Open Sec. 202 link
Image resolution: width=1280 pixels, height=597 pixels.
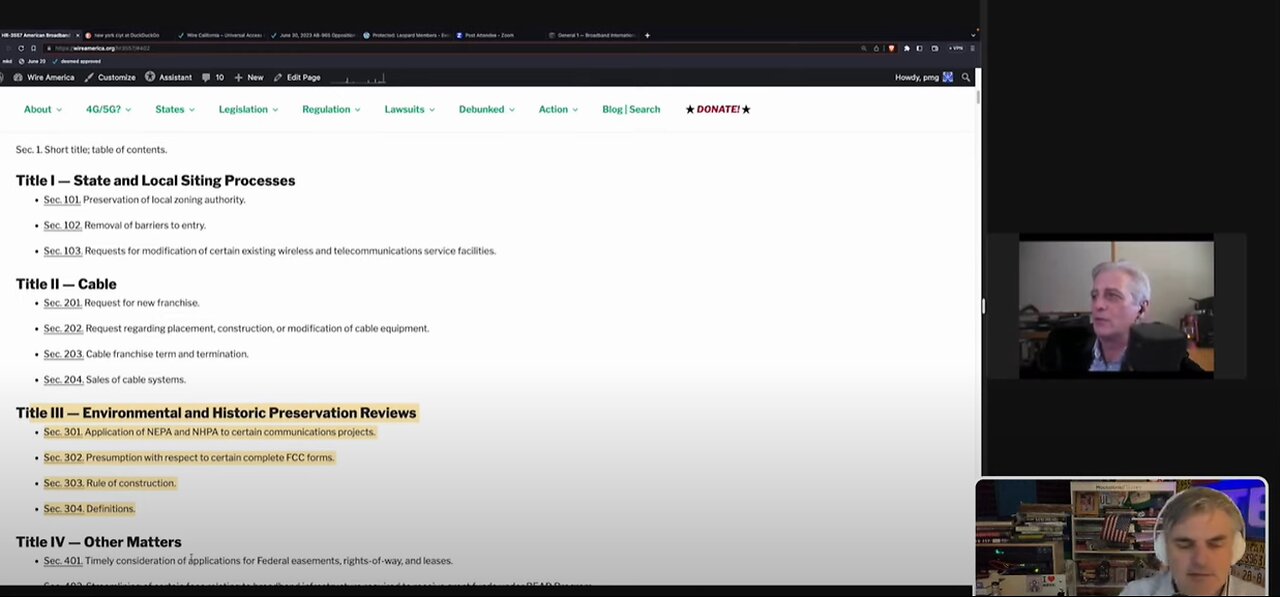pos(63,328)
